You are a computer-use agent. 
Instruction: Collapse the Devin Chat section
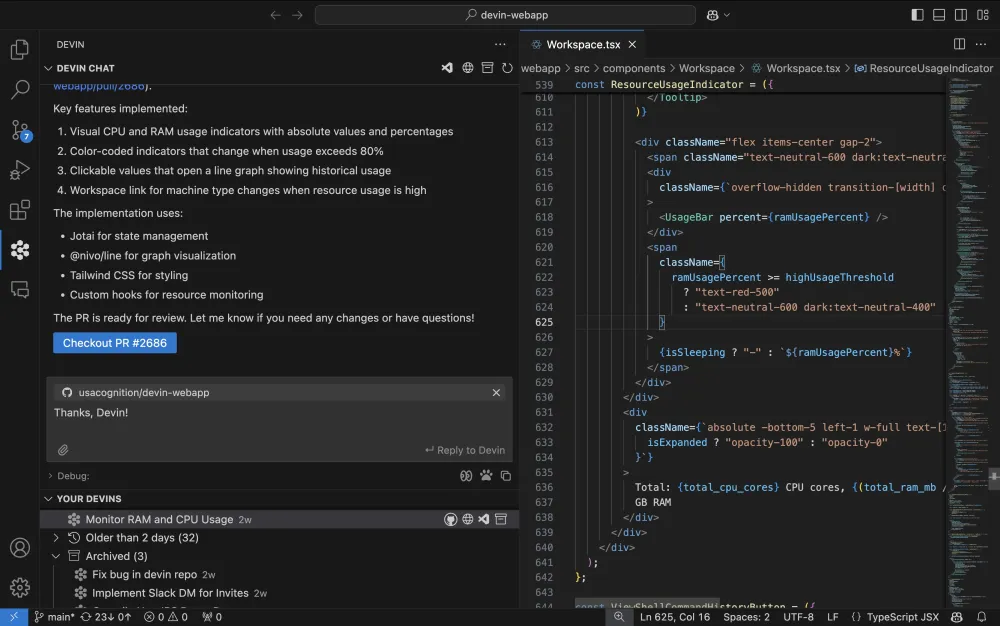tap(48, 68)
